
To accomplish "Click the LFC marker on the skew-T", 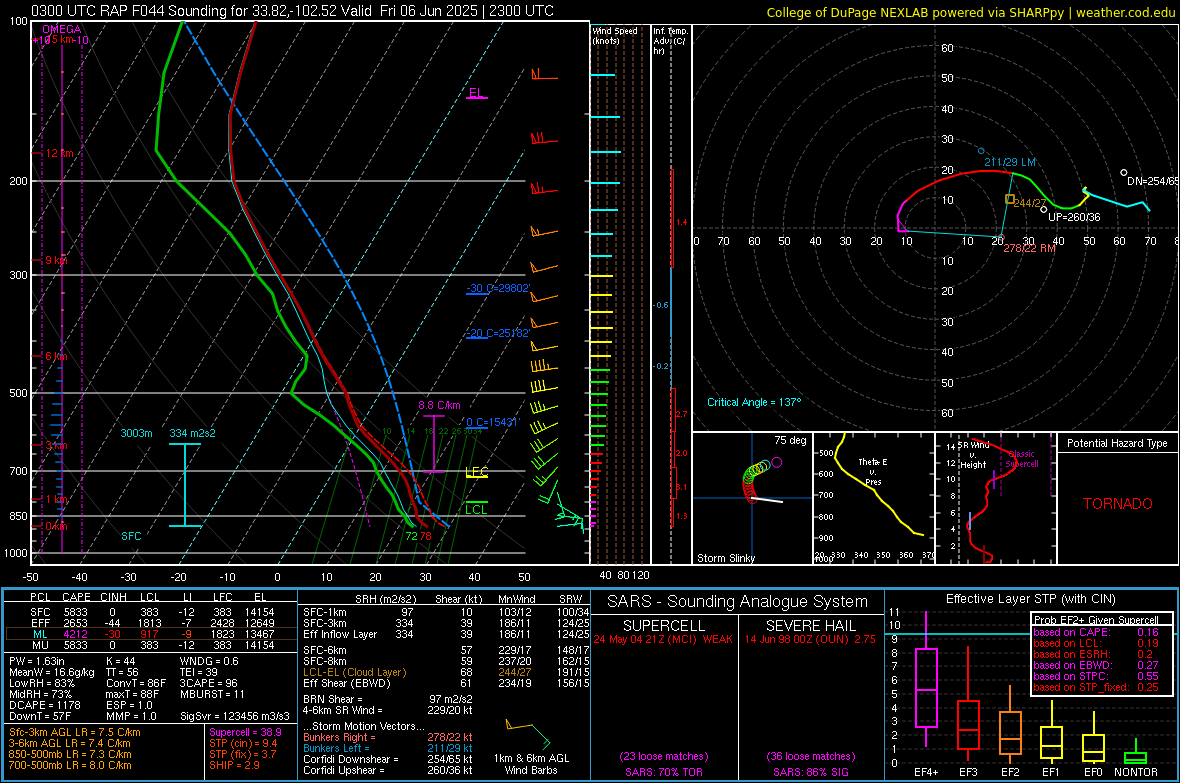I will [476, 472].
